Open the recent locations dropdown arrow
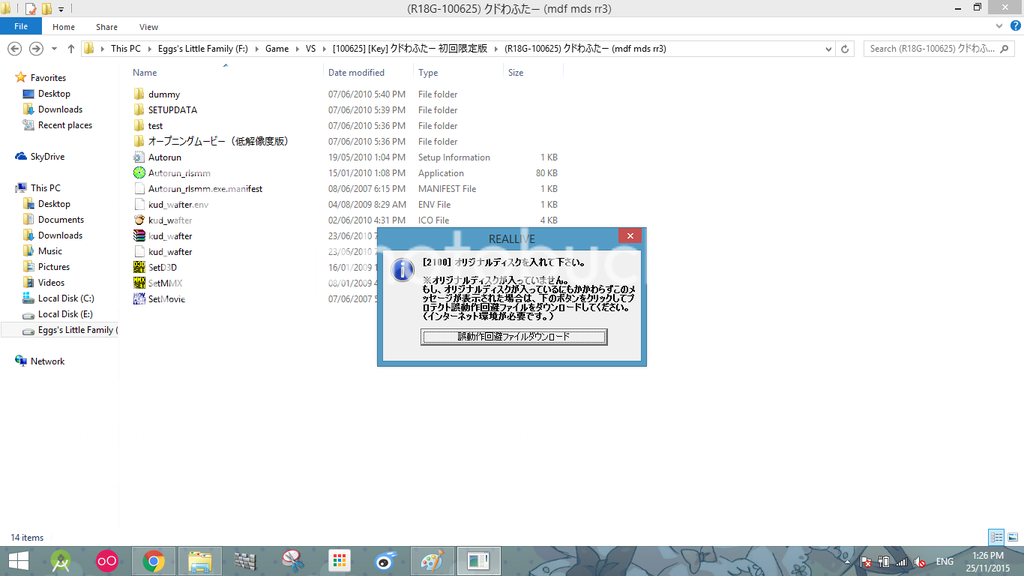1024x576 pixels. point(54,48)
